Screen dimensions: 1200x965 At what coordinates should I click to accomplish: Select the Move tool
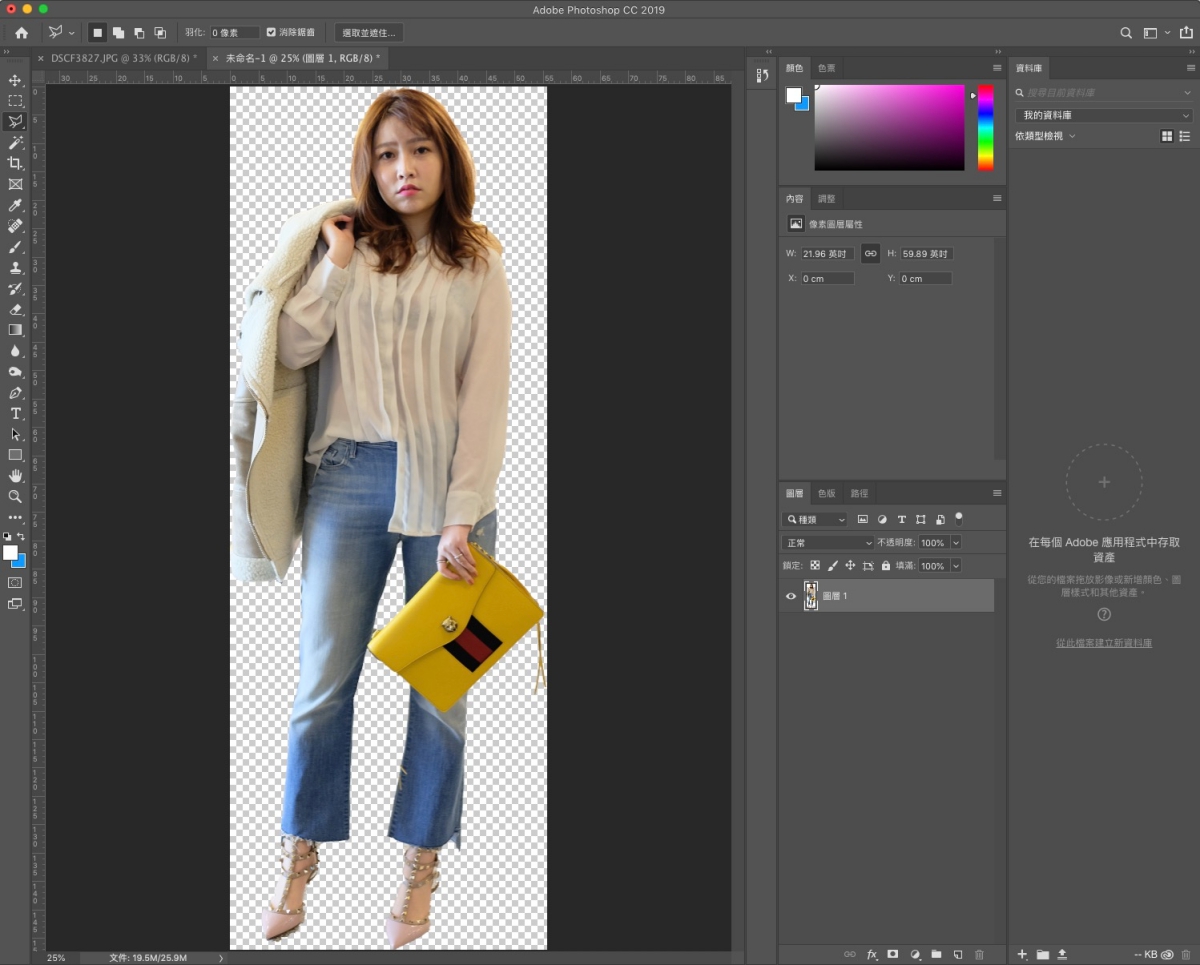15,80
